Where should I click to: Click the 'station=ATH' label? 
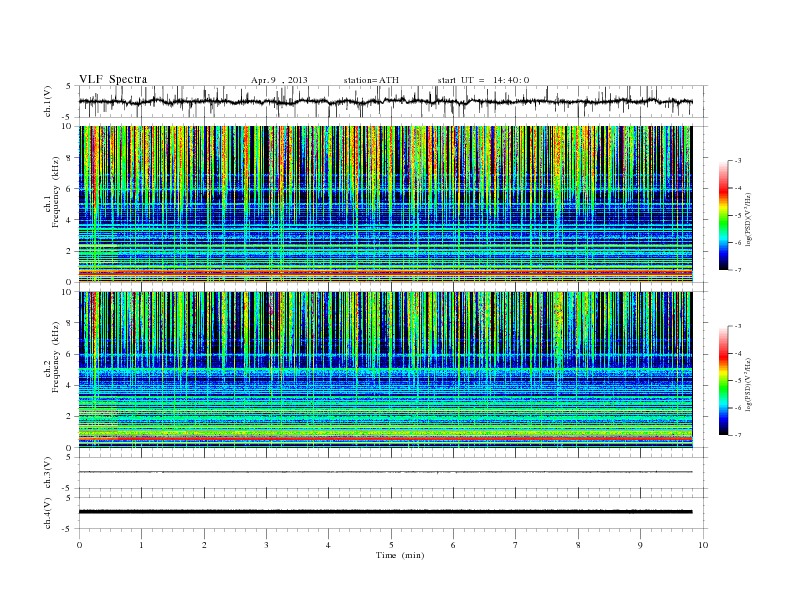coord(371,80)
